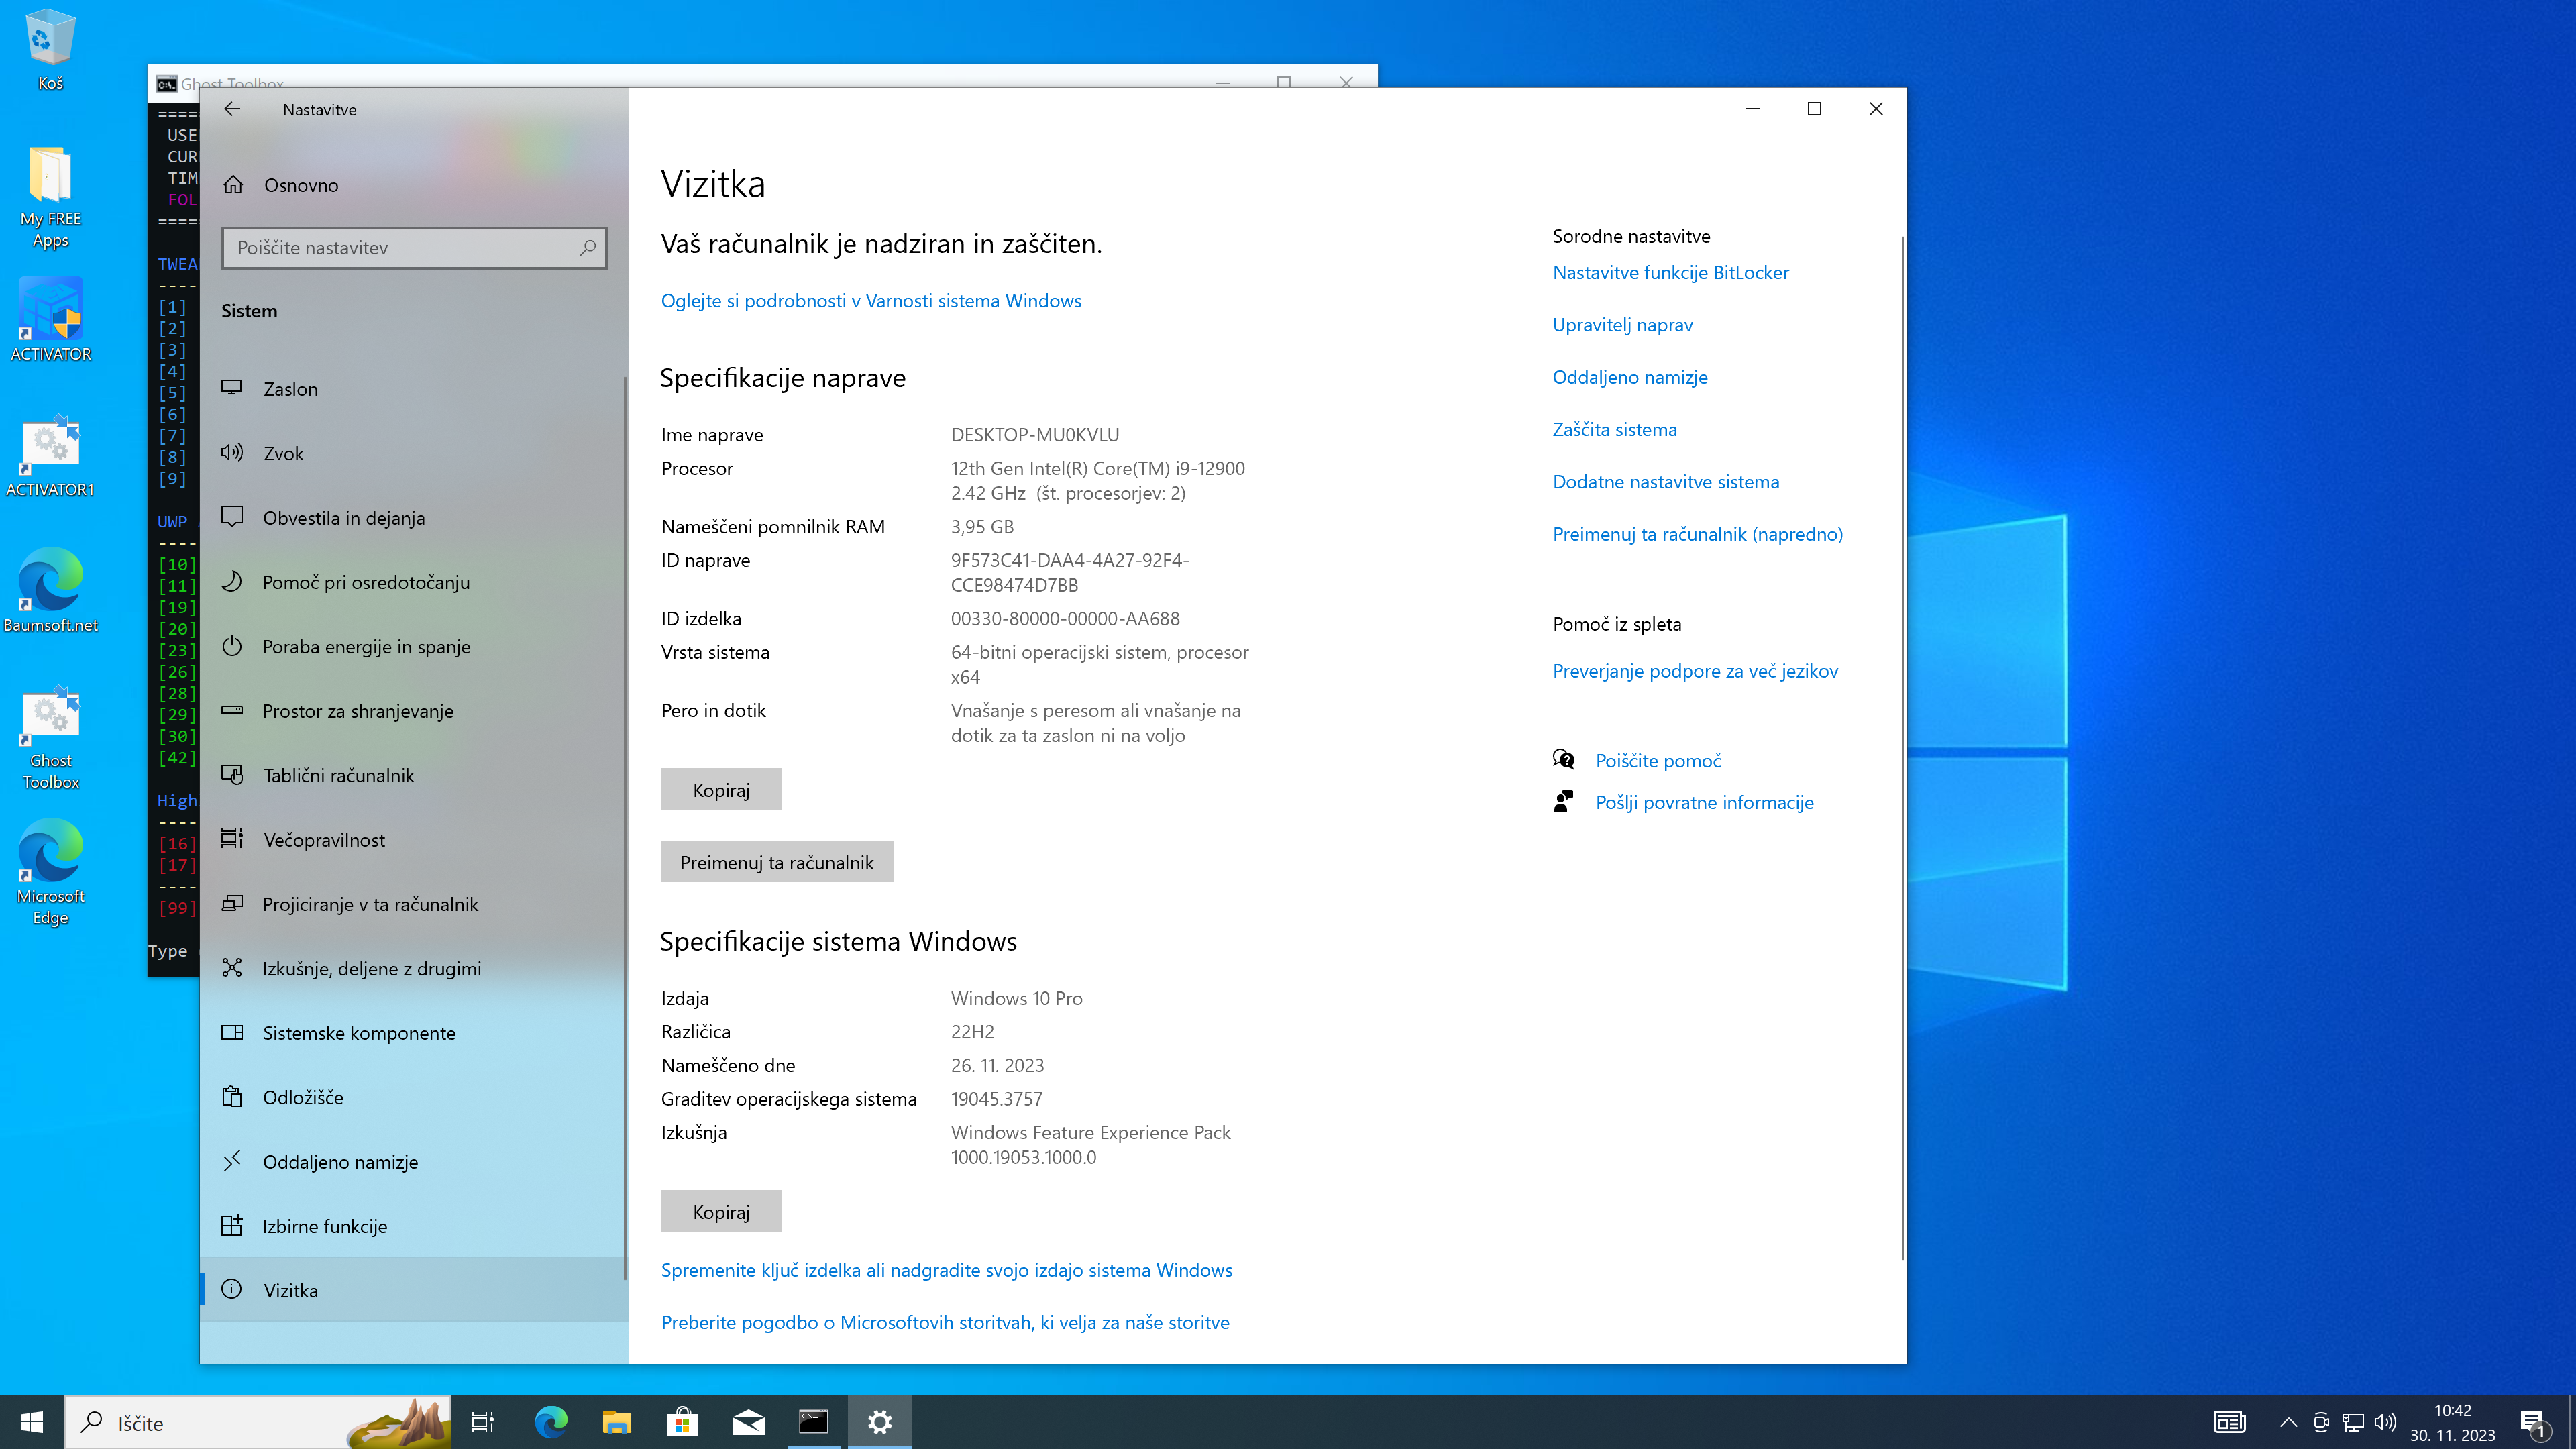This screenshot has width=2576, height=1449.
Task: Select Tablični računalnik icon
Action: click(x=232, y=775)
